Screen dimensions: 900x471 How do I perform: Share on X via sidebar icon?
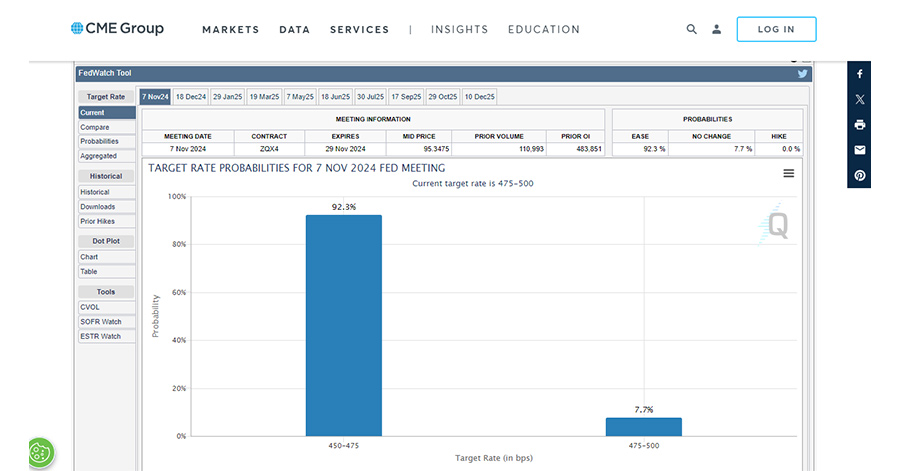[859, 99]
